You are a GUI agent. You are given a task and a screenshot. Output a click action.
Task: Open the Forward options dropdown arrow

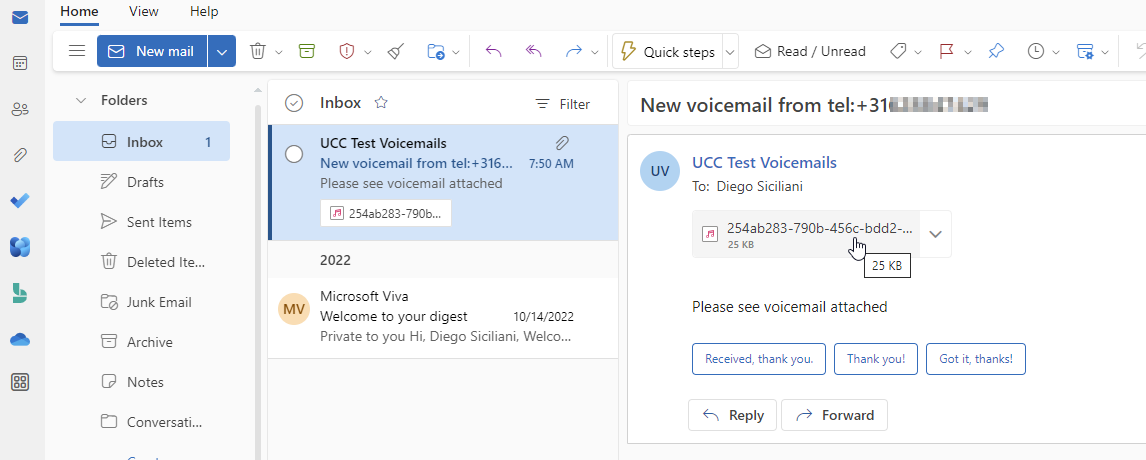595,52
